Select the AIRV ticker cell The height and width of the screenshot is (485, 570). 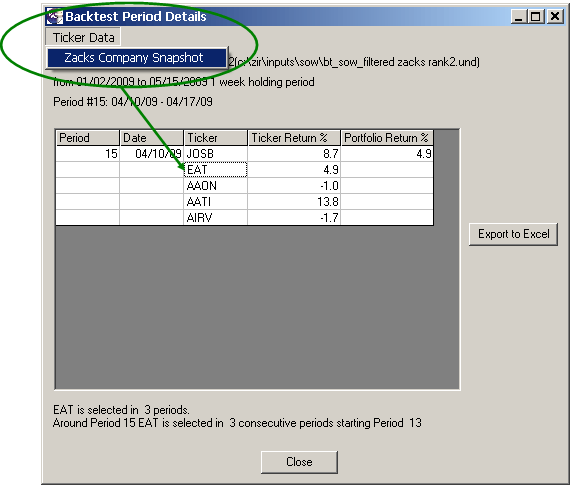tap(216, 218)
